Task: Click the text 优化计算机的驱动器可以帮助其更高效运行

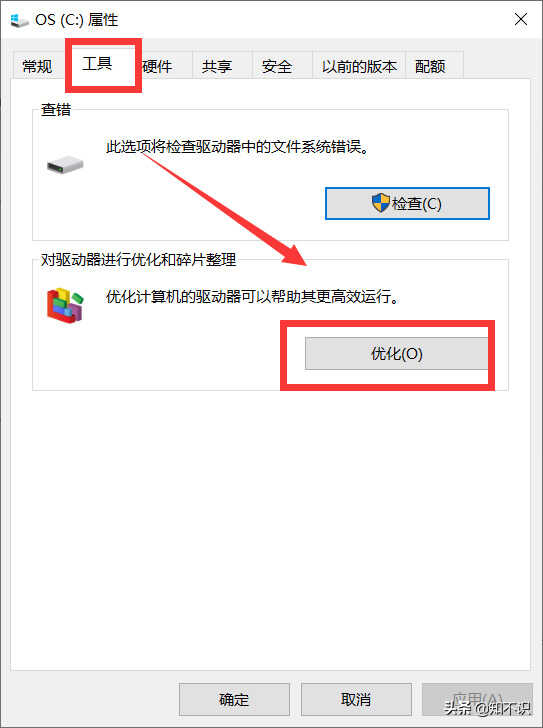Action: 252,296
